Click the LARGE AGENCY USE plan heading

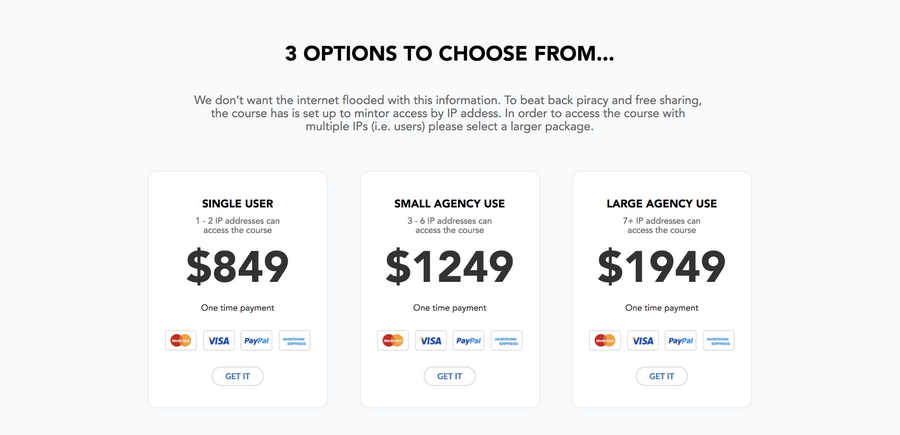[x=662, y=204]
